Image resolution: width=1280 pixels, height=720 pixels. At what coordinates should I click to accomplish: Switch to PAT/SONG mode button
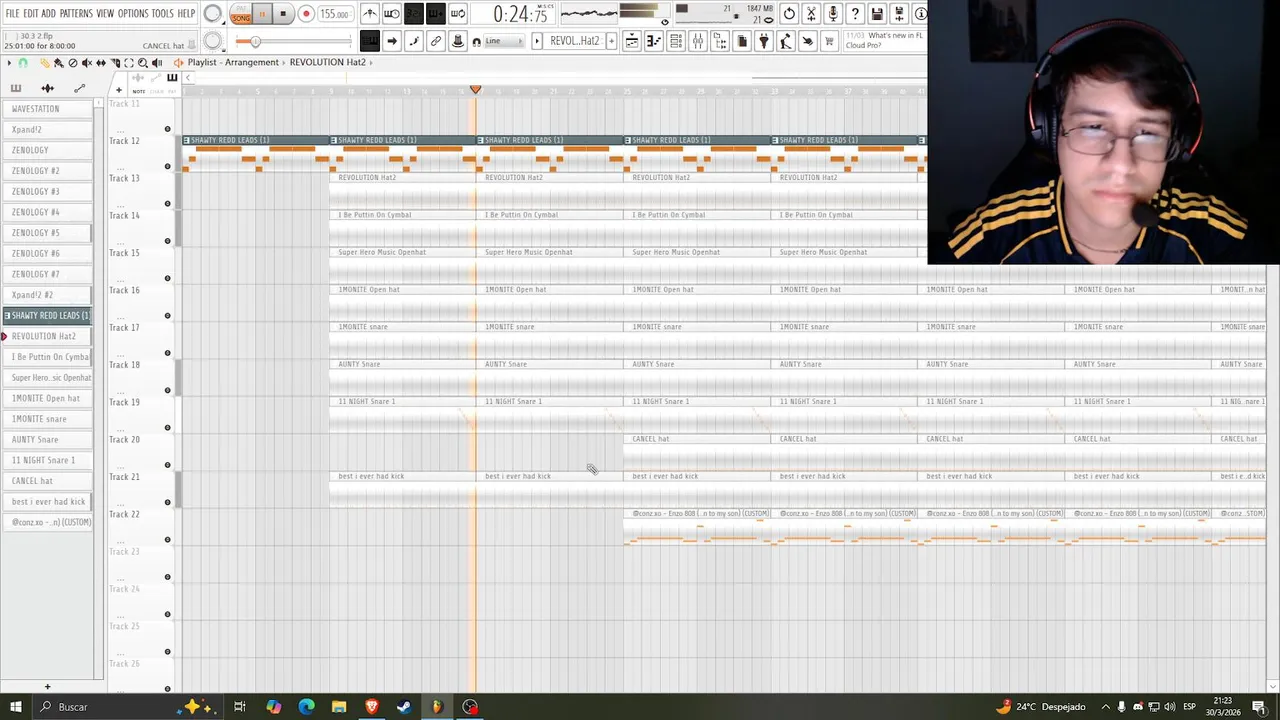point(240,14)
